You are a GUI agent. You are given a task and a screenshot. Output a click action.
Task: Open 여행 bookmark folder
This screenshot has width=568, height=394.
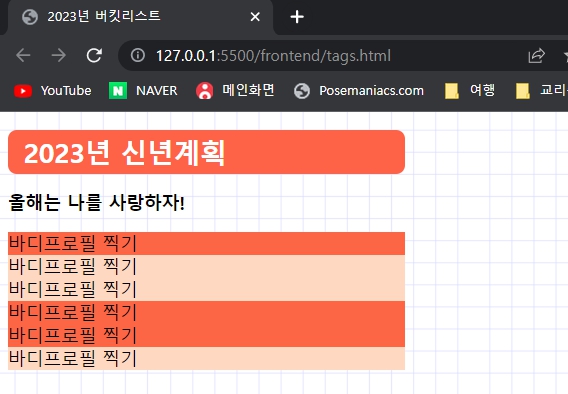[470, 91]
